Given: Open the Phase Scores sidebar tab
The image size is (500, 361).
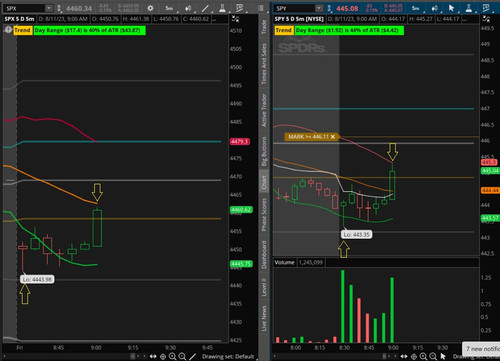Looking at the screenshot, I should coord(264,215).
